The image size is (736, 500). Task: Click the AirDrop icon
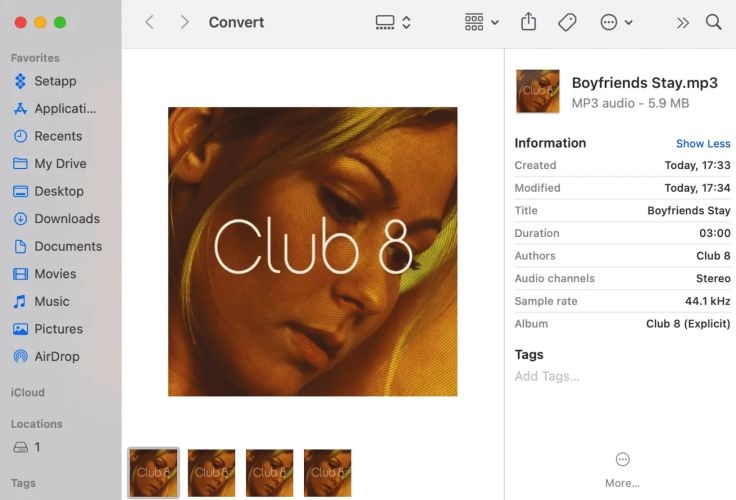(20, 357)
